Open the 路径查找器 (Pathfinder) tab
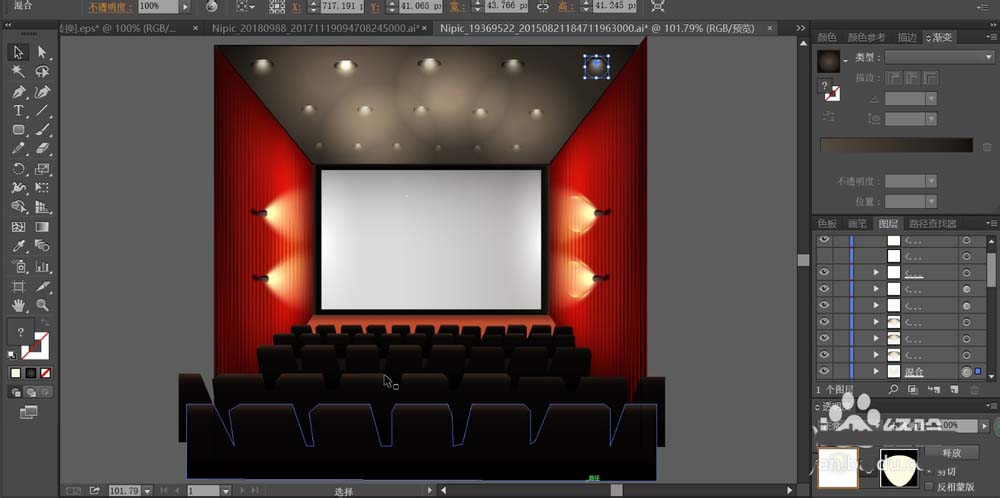Viewport: 1000px width, 498px height. (x=932, y=224)
